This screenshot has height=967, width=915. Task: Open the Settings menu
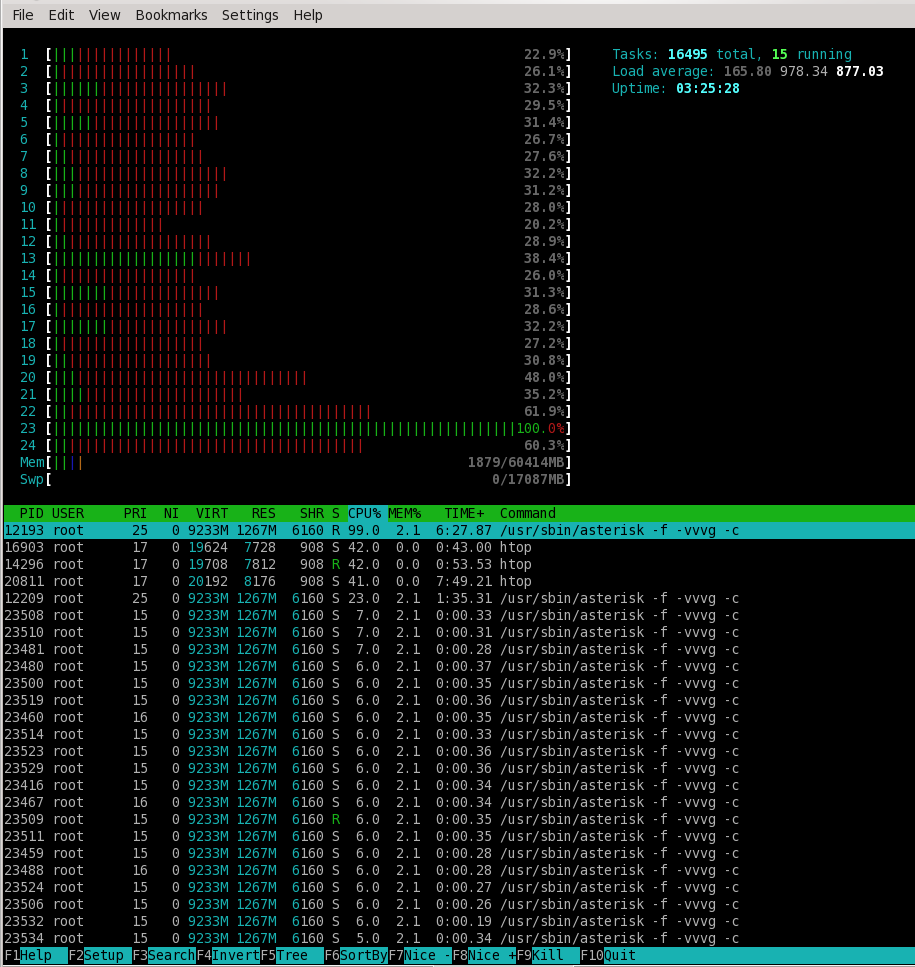[250, 15]
